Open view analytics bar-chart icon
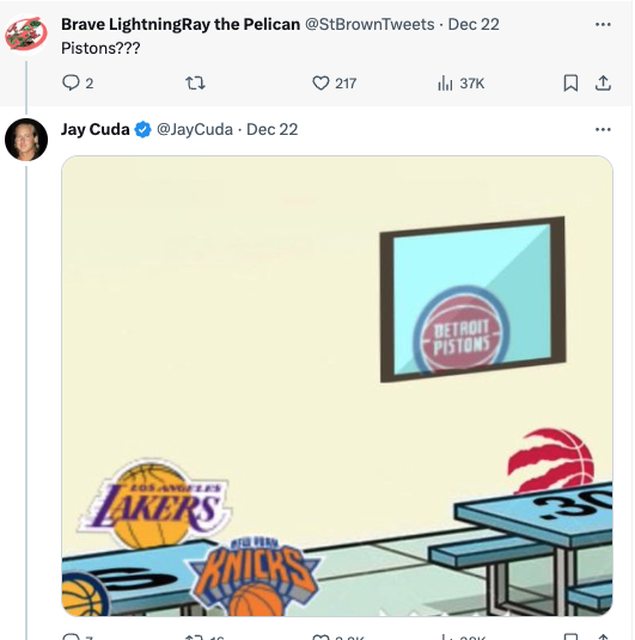This screenshot has height=640, width=635. 446,84
